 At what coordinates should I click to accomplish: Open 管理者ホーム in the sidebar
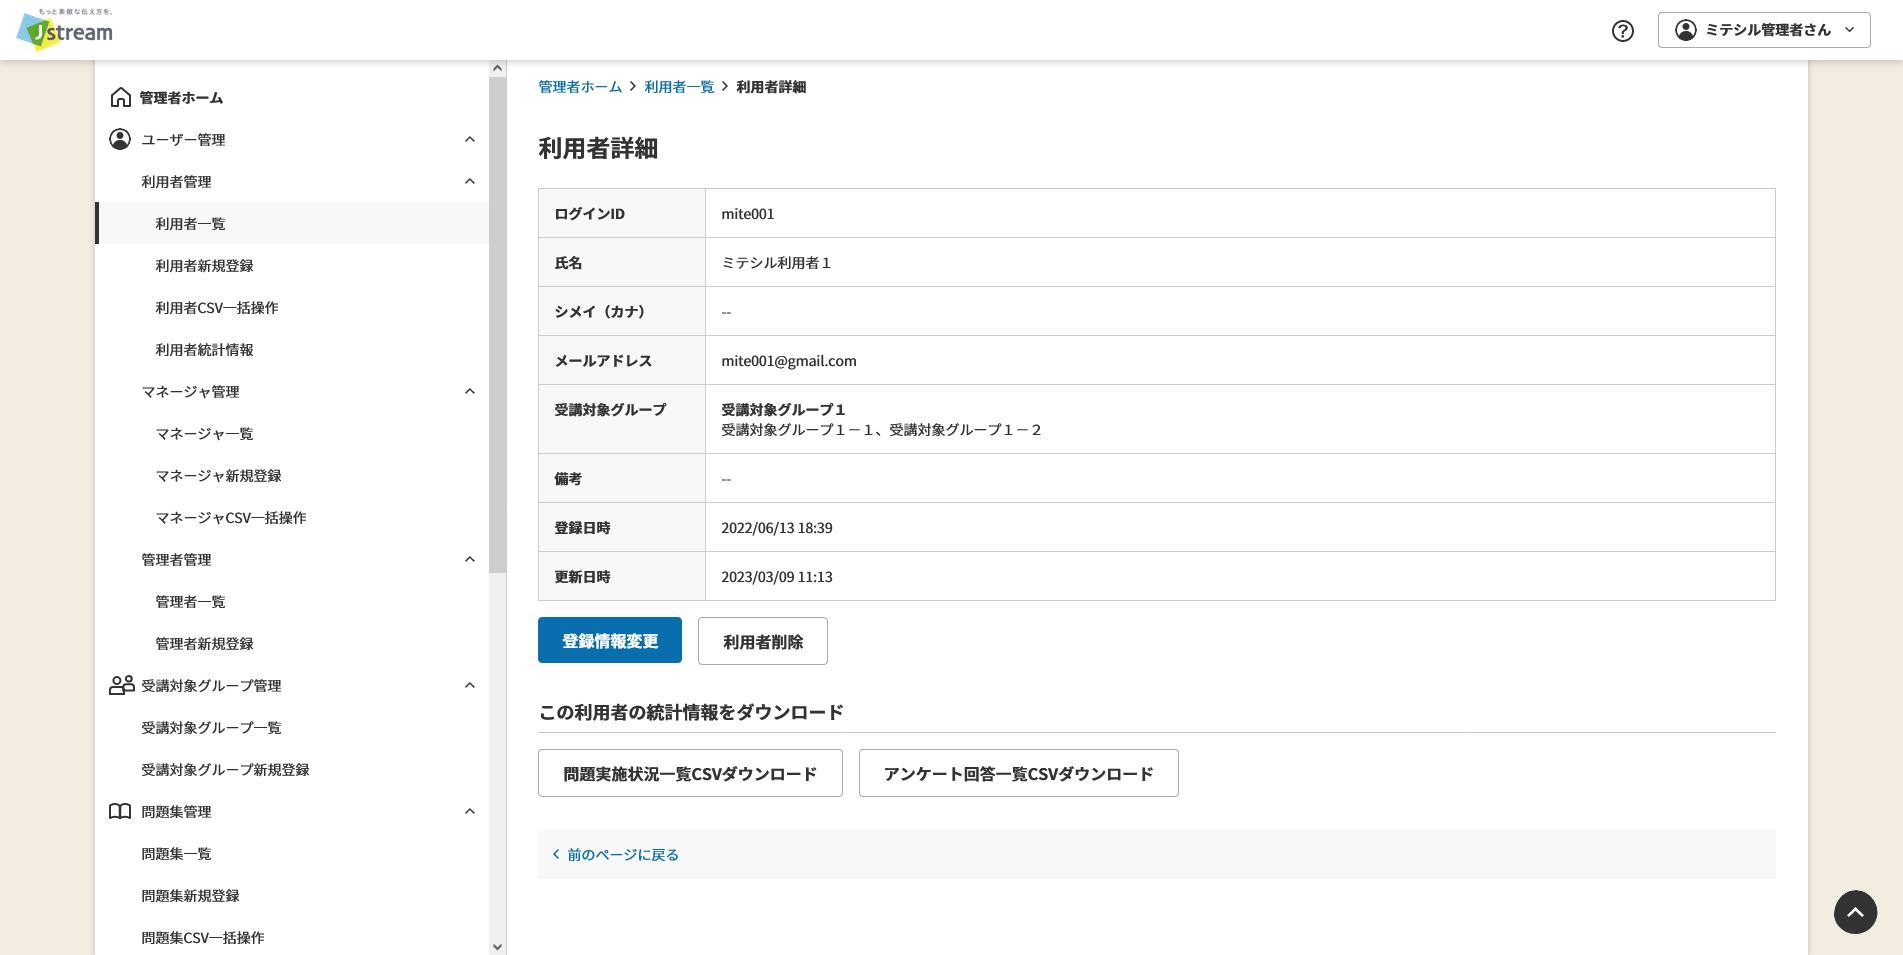click(181, 97)
